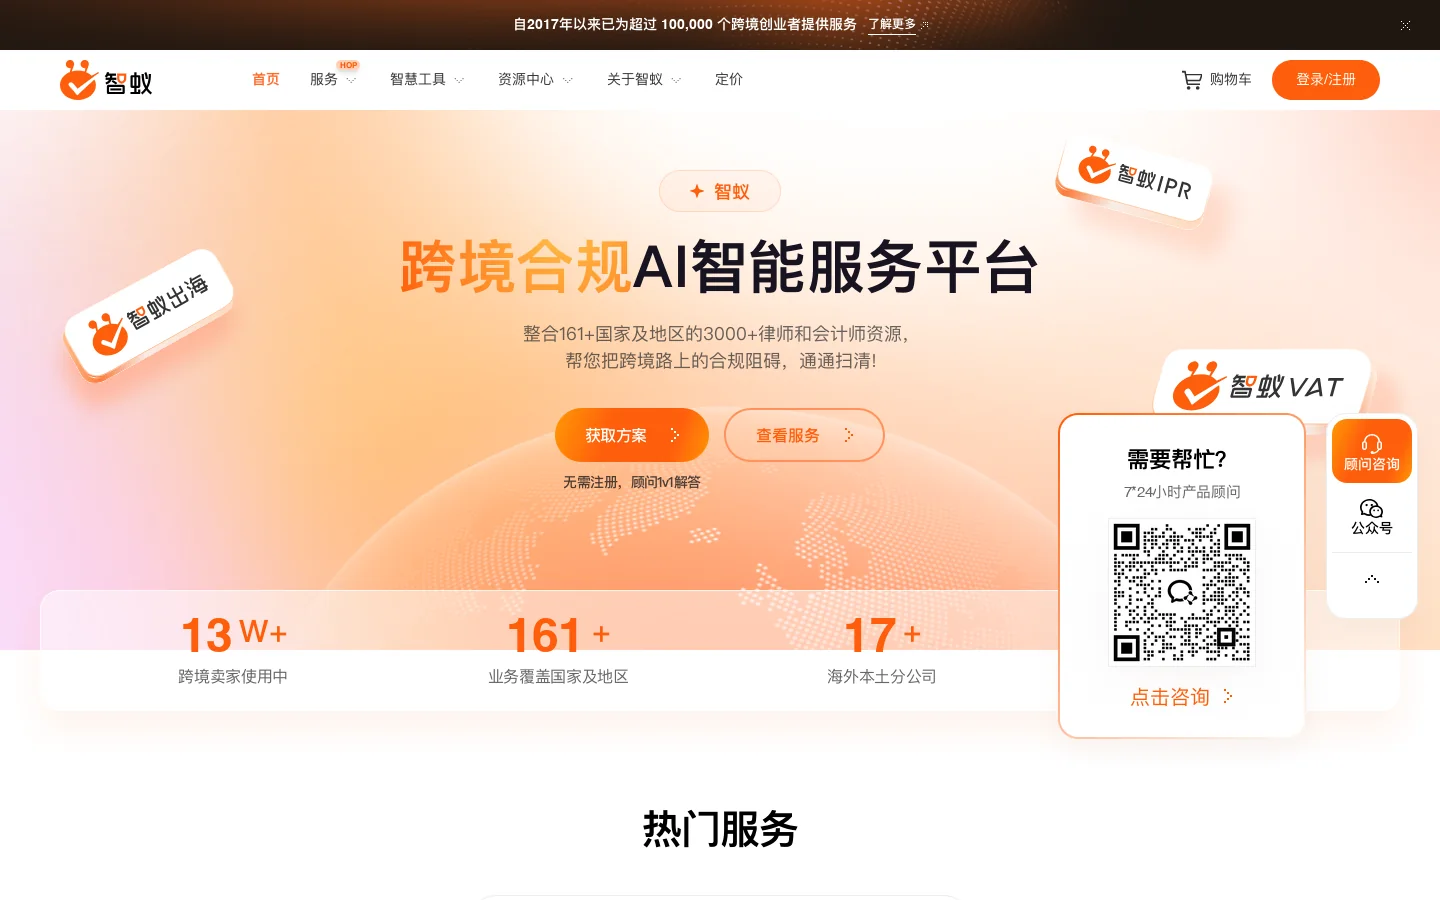Click the consultation QR code

coord(1182,592)
